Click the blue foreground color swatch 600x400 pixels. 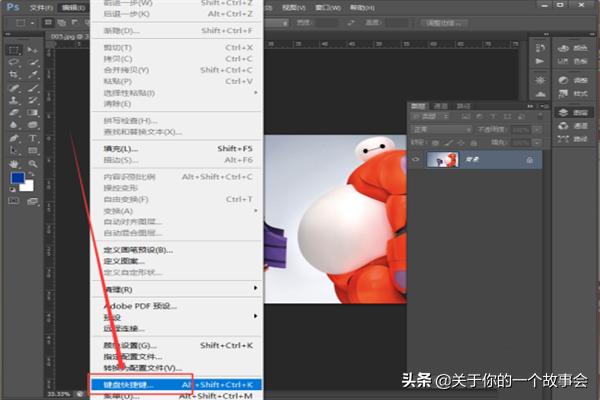coord(17,180)
